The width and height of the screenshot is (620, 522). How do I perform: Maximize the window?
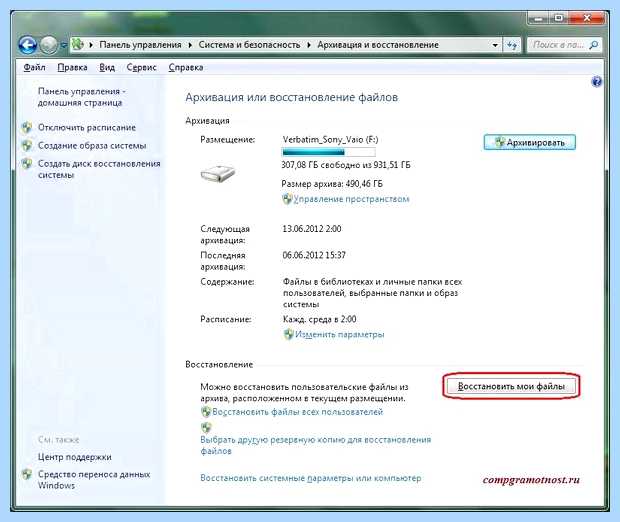click(559, 18)
